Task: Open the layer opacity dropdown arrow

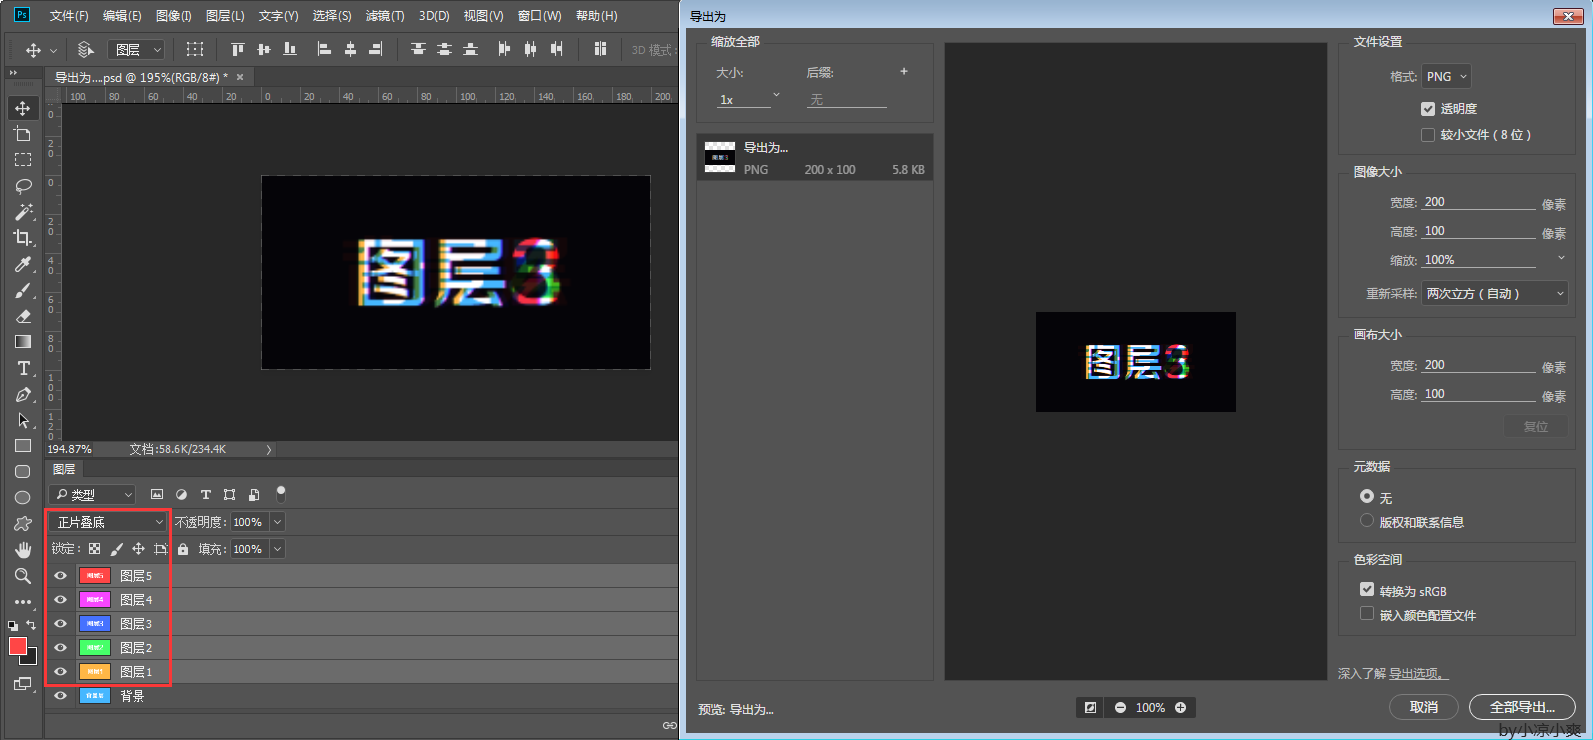Action: tap(278, 522)
